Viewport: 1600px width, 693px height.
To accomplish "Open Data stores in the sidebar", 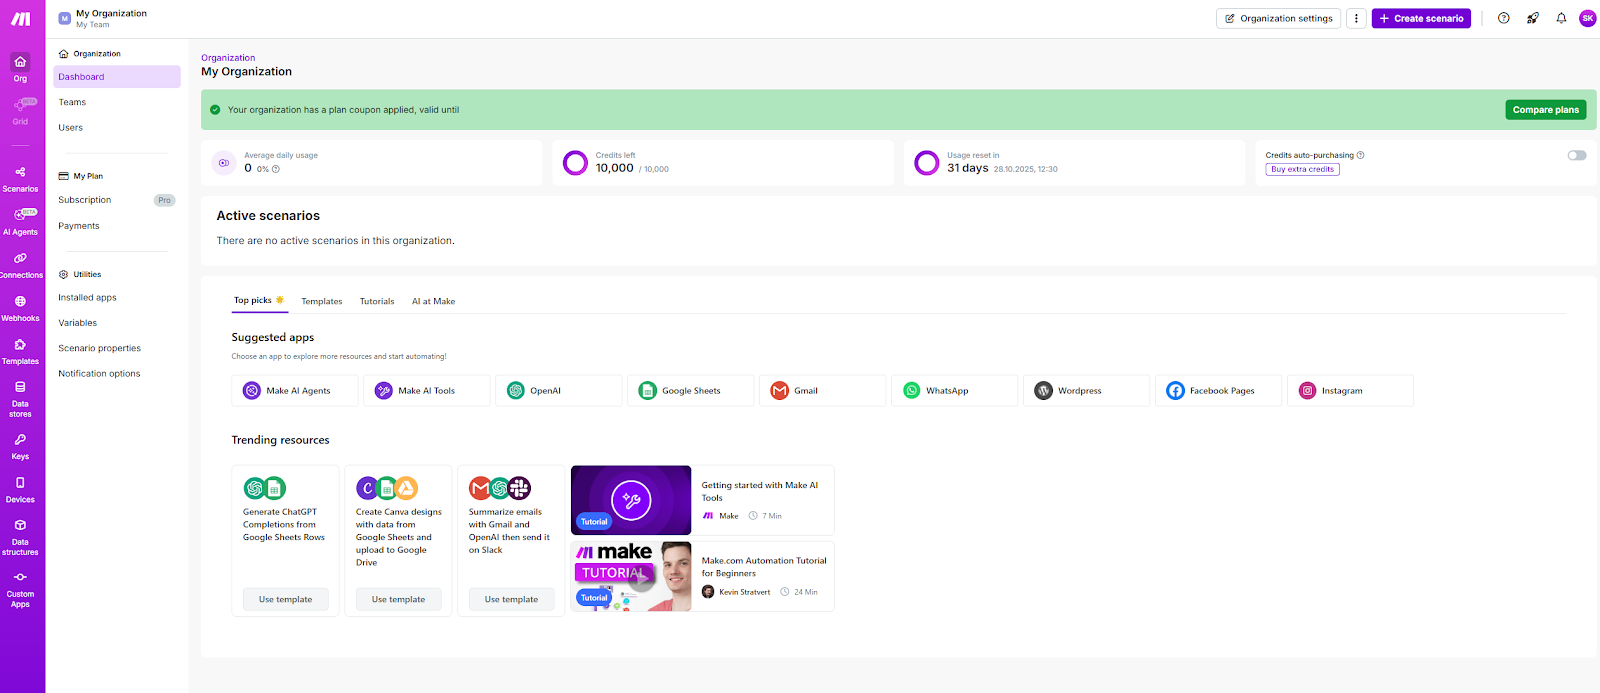I will (x=20, y=398).
